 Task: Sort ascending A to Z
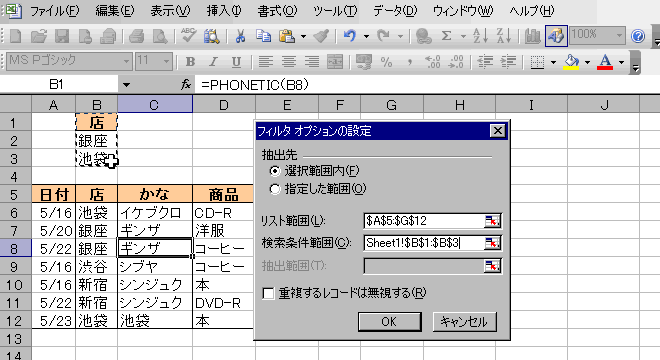(480, 37)
